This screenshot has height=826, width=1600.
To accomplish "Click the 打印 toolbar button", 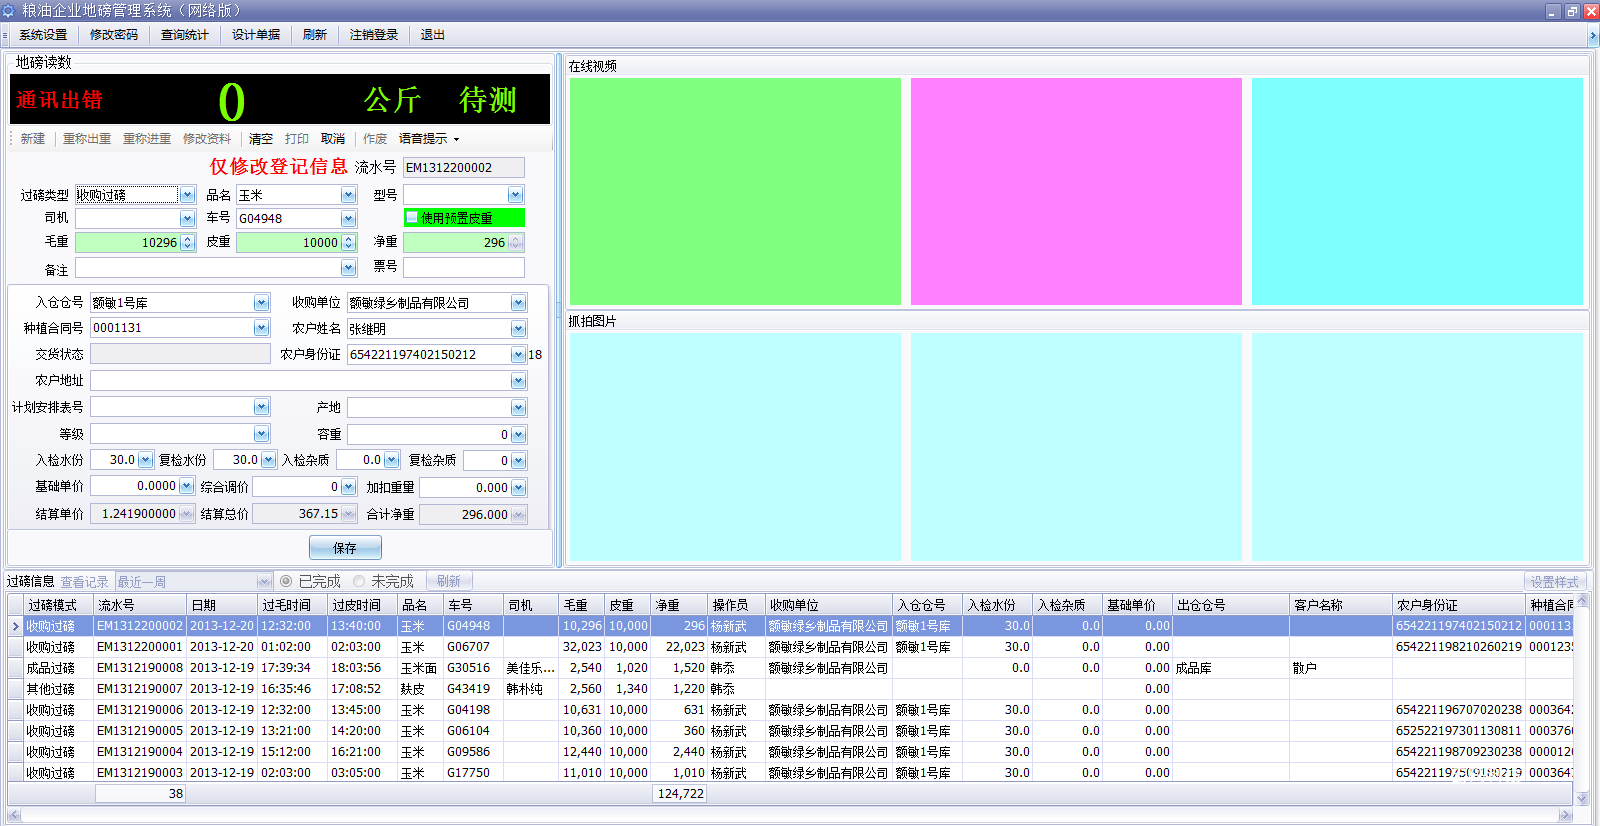I will coord(297,139).
